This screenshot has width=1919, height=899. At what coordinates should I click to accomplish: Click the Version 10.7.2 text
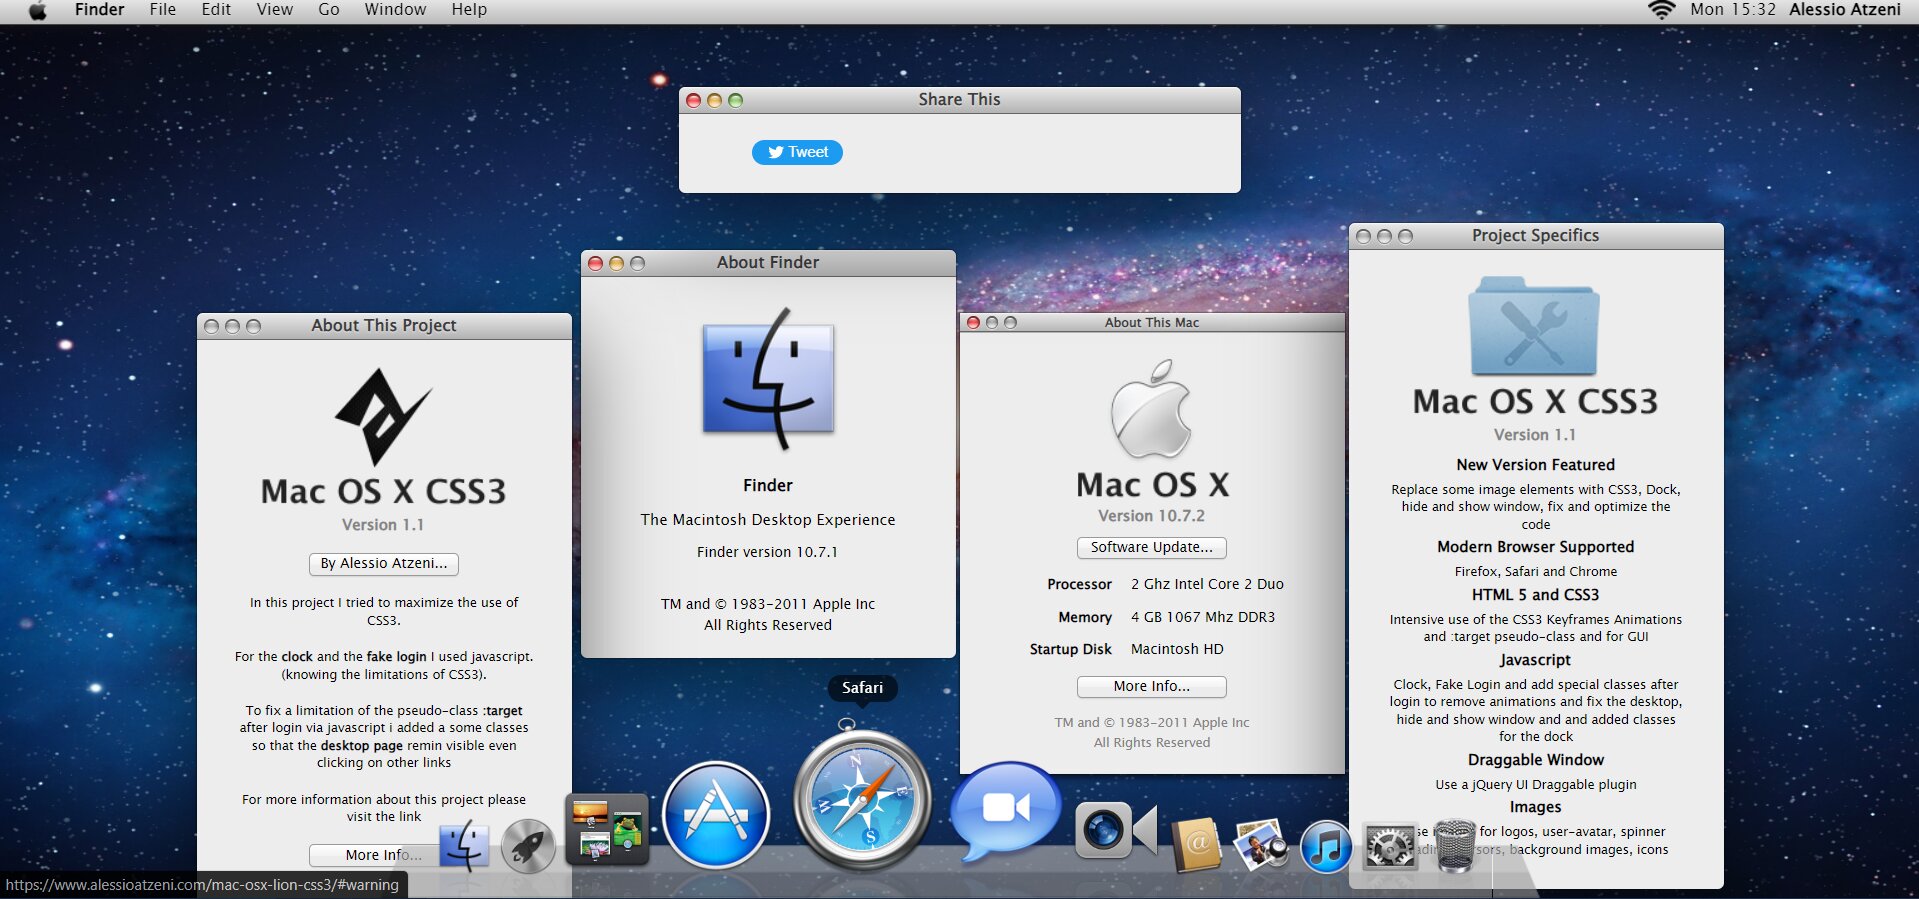[x=1152, y=516]
